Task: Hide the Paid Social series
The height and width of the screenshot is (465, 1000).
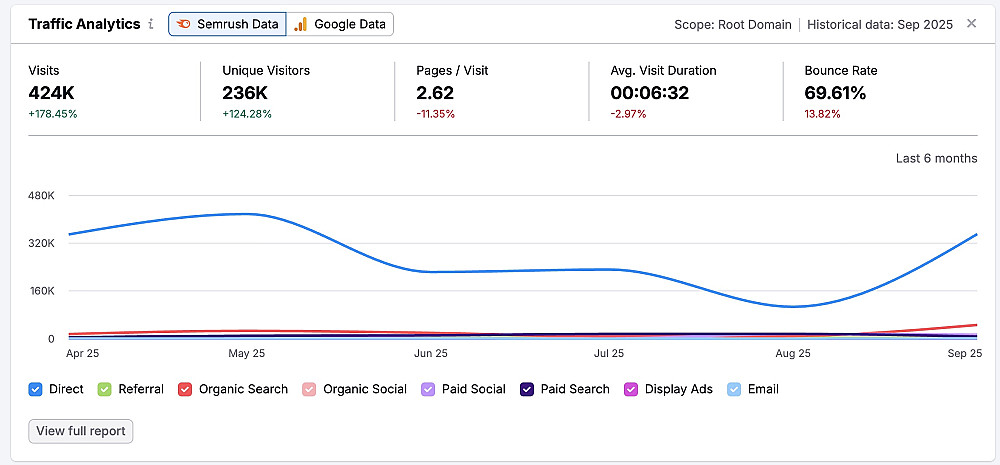Action: click(x=428, y=389)
